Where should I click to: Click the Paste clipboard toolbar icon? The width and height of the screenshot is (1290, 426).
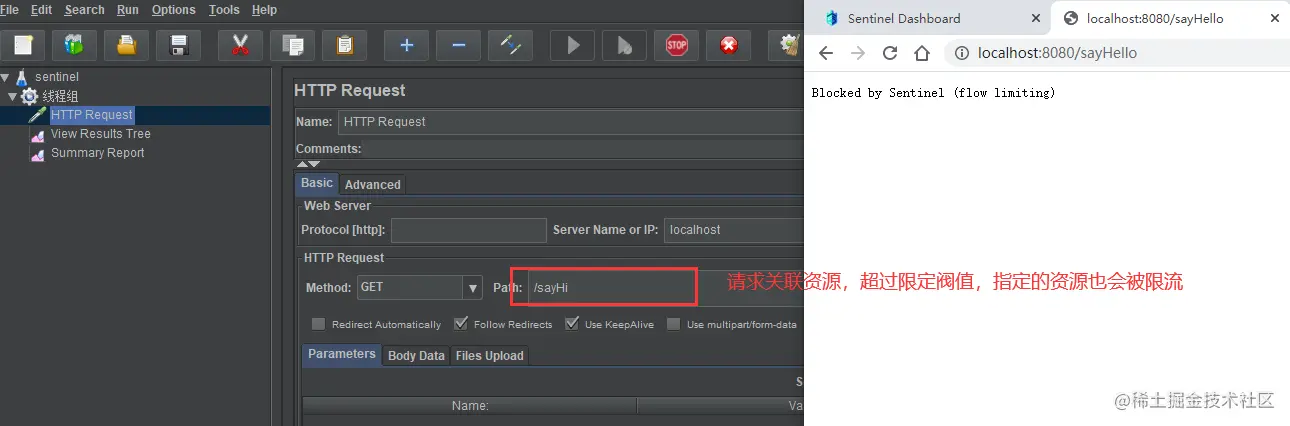[344, 45]
